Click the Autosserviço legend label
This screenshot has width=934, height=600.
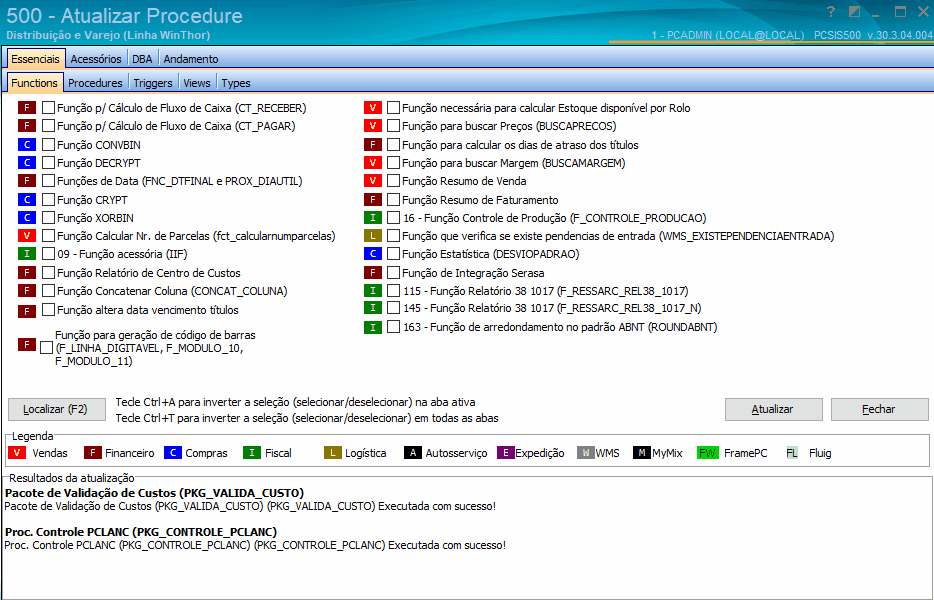[x=456, y=453]
